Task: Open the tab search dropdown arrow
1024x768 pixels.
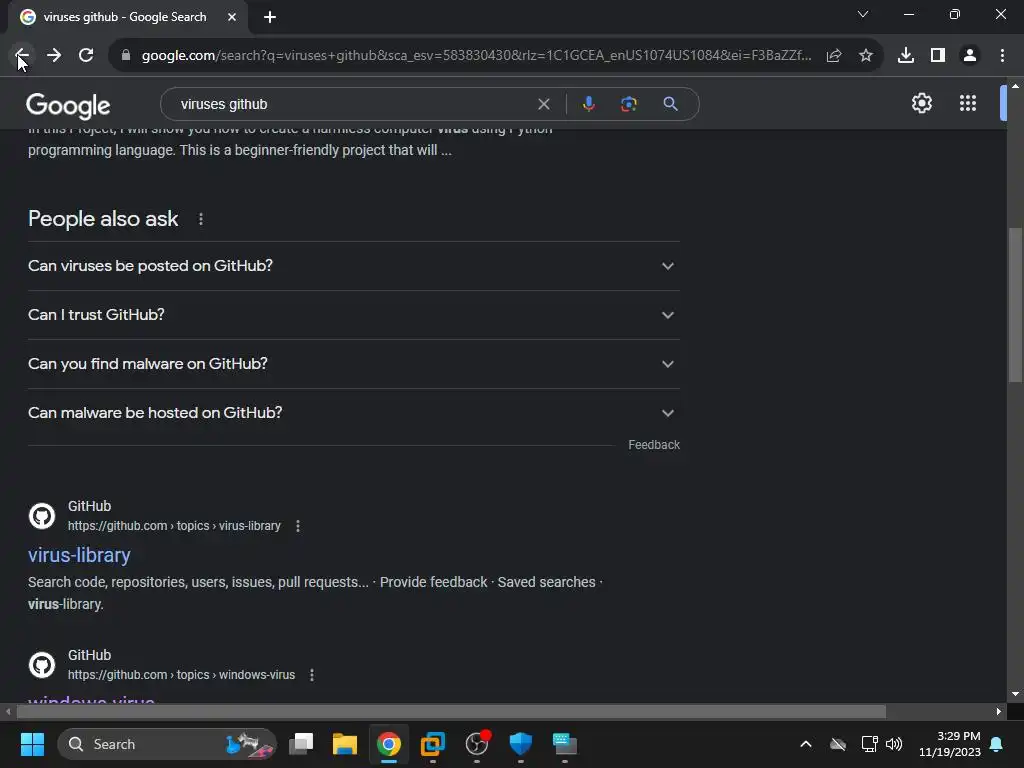Action: 863,14
